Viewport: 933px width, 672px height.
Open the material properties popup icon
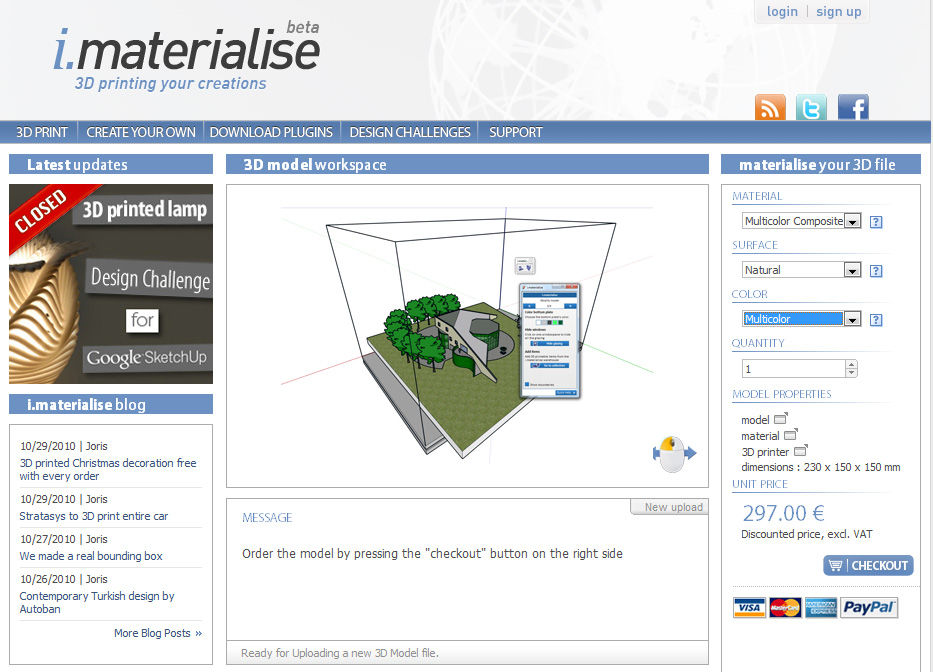click(x=791, y=435)
